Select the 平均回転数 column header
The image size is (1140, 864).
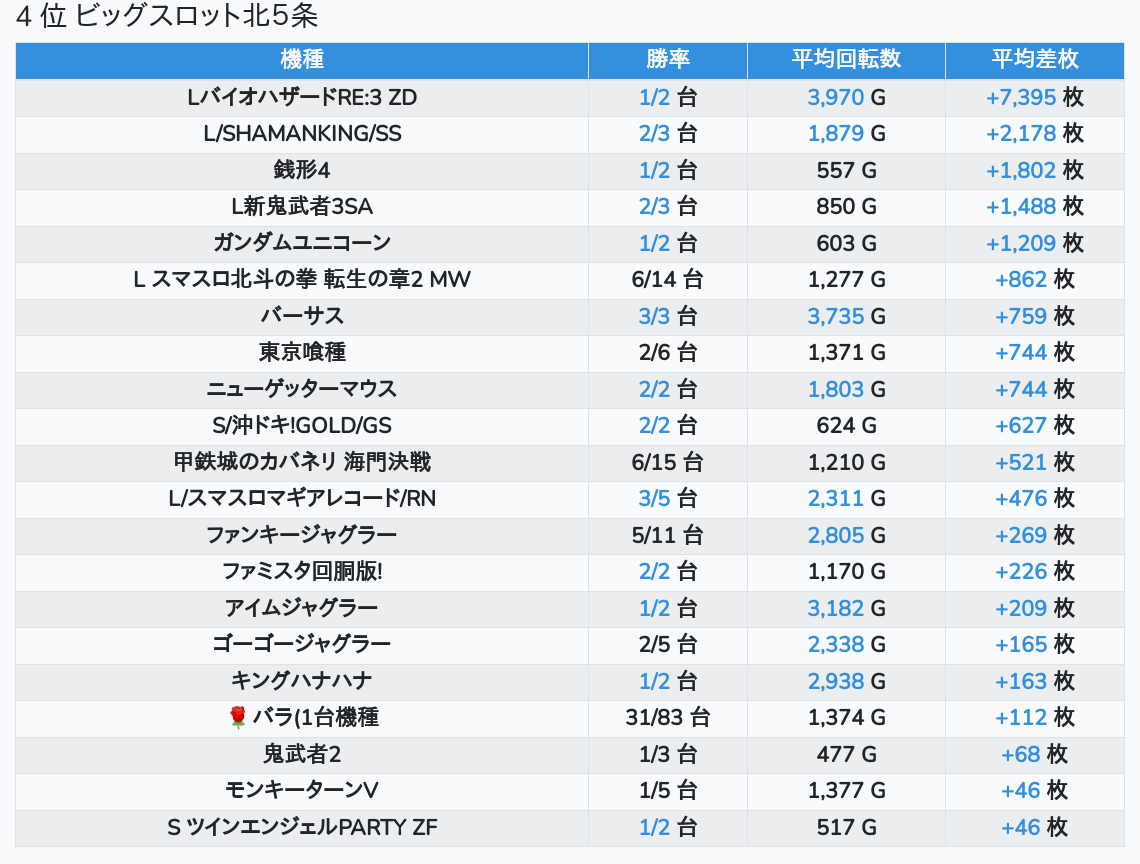pyautogui.click(x=846, y=60)
